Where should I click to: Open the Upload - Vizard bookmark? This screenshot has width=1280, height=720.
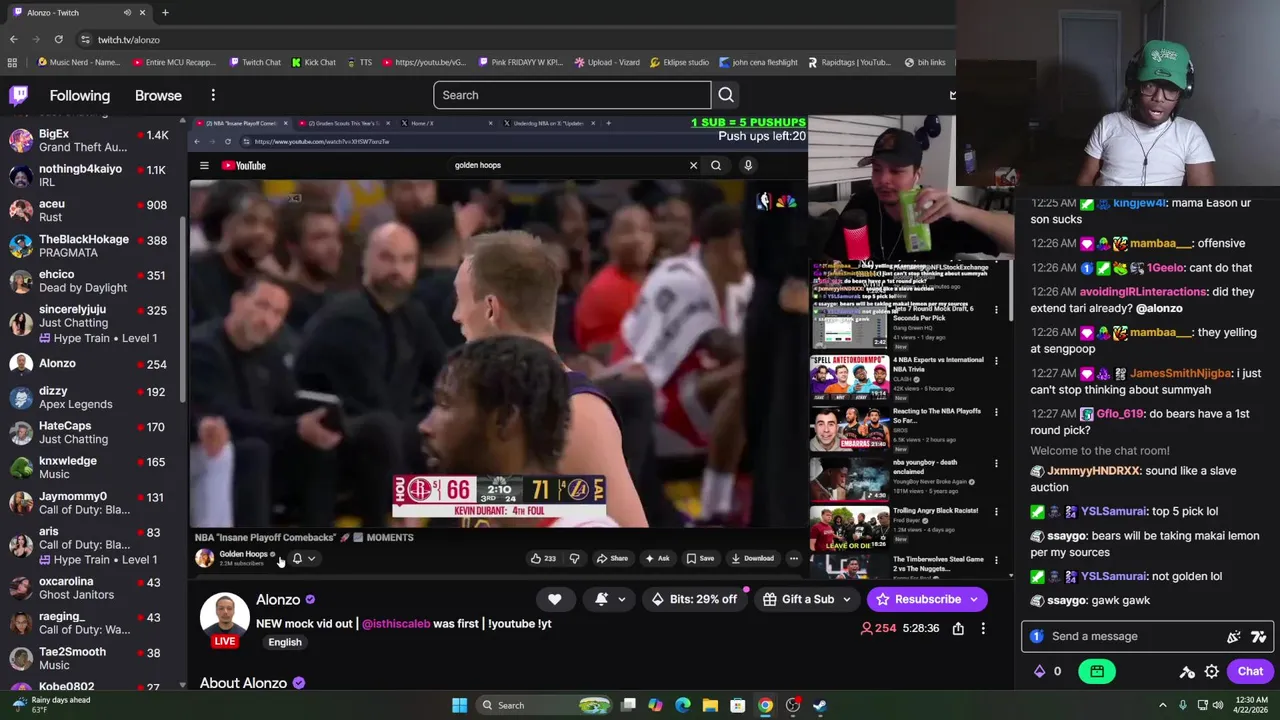pos(607,62)
